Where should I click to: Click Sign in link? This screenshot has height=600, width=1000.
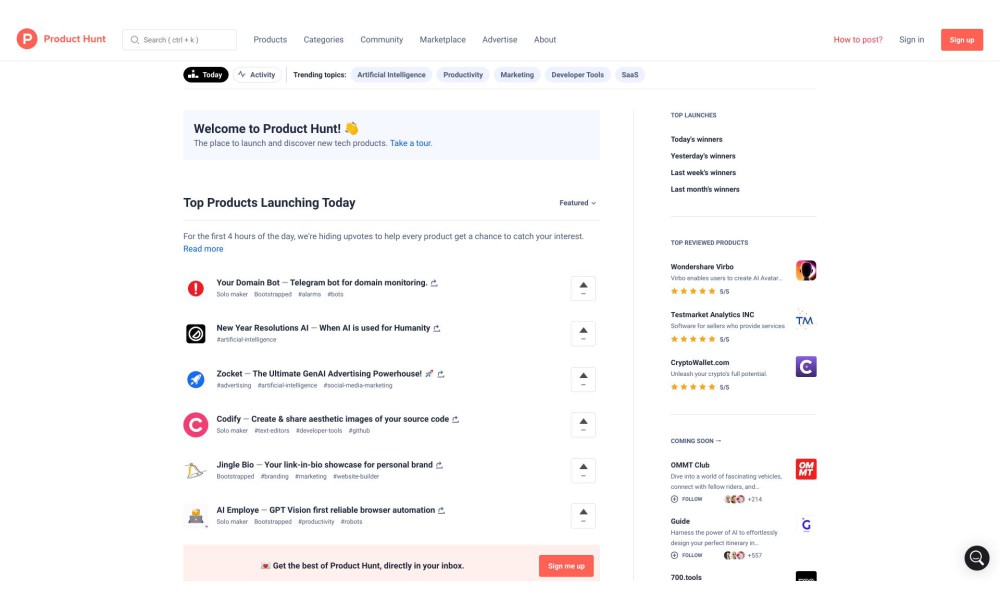(x=911, y=40)
